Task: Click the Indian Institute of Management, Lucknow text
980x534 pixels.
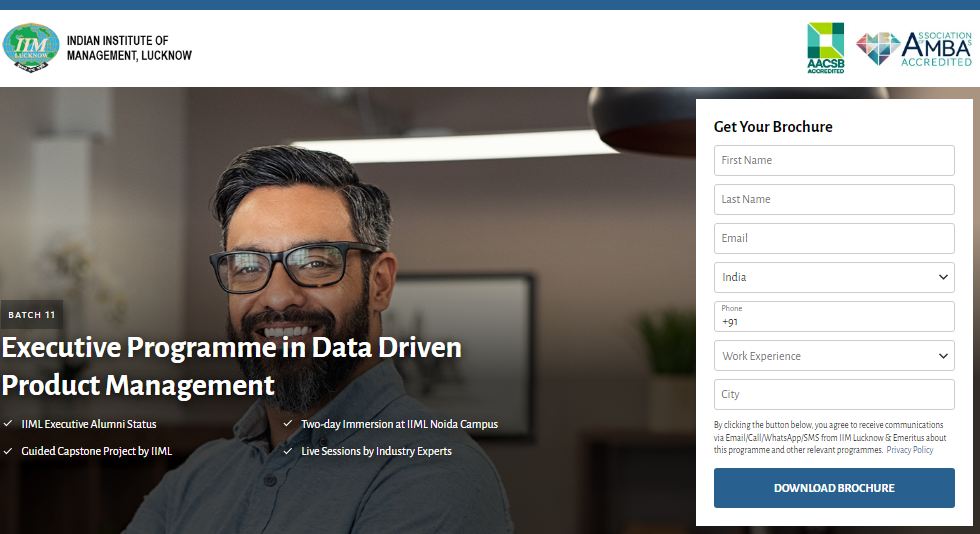Action: tap(129, 48)
